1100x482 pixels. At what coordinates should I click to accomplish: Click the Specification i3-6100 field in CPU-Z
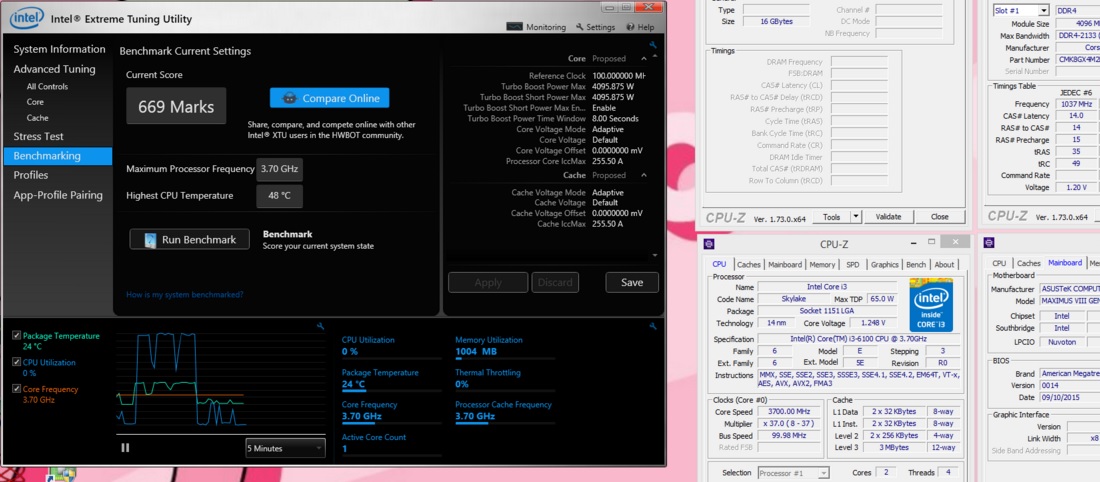click(x=859, y=339)
